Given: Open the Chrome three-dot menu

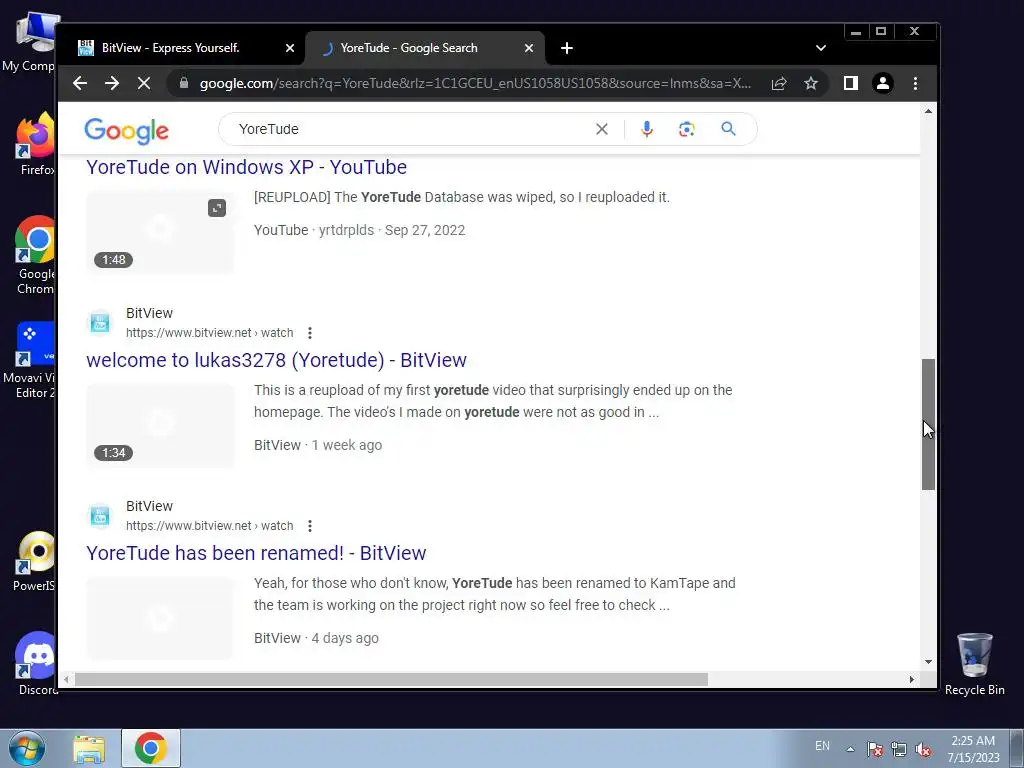Looking at the screenshot, I should click(x=915, y=83).
